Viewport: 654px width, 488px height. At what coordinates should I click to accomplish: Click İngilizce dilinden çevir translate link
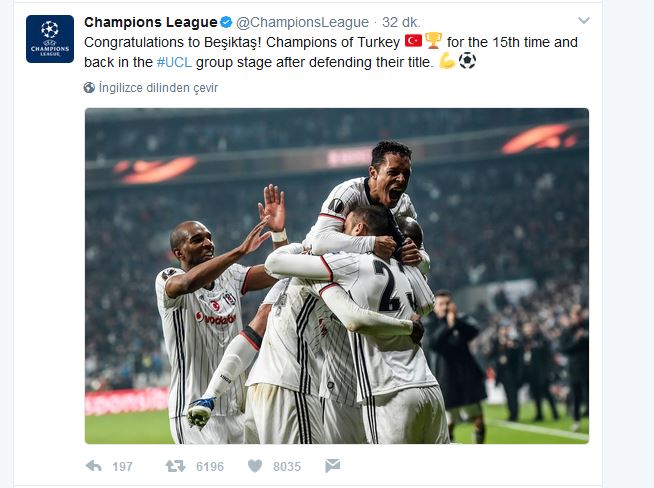(x=158, y=88)
